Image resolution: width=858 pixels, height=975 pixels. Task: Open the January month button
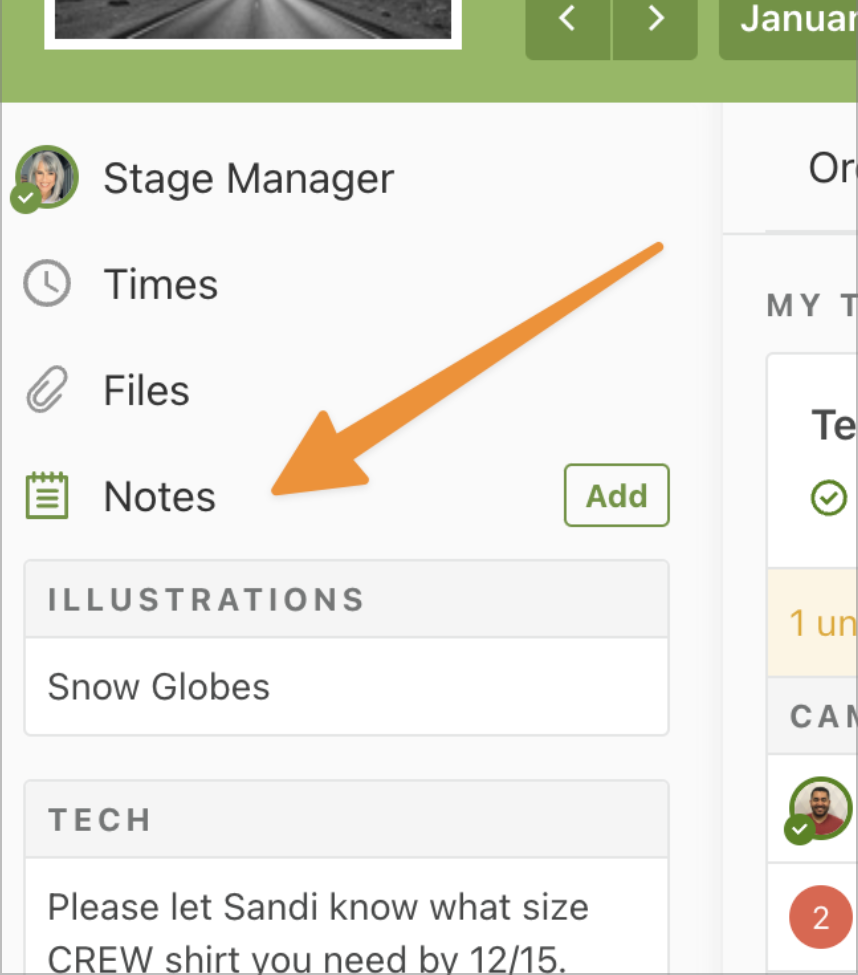(x=788, y=24)
